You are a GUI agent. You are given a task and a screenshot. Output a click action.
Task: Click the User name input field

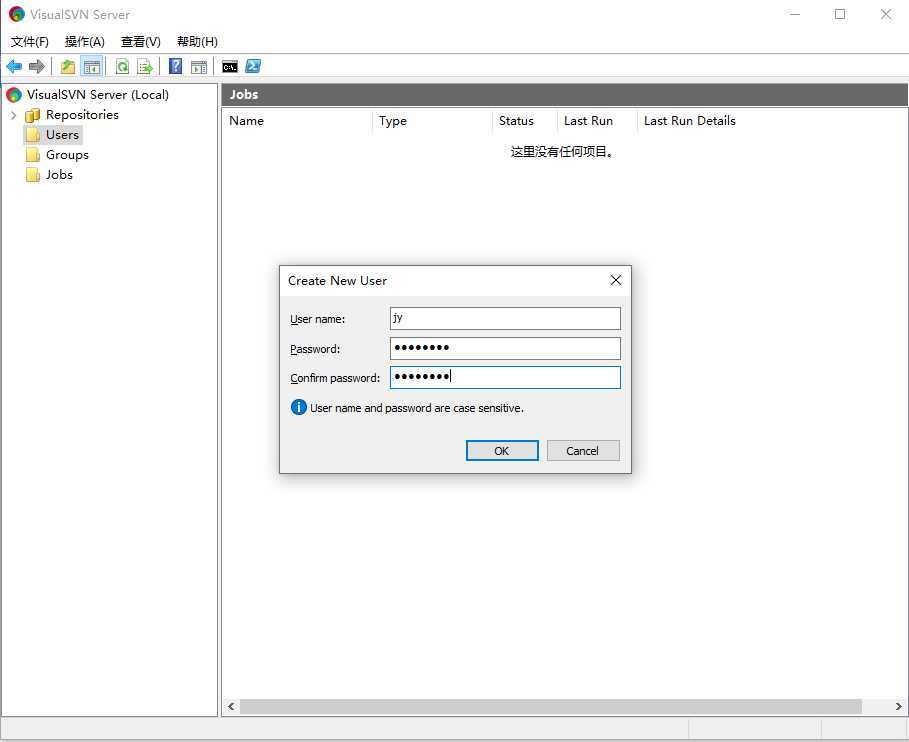(x=505, y=318)
